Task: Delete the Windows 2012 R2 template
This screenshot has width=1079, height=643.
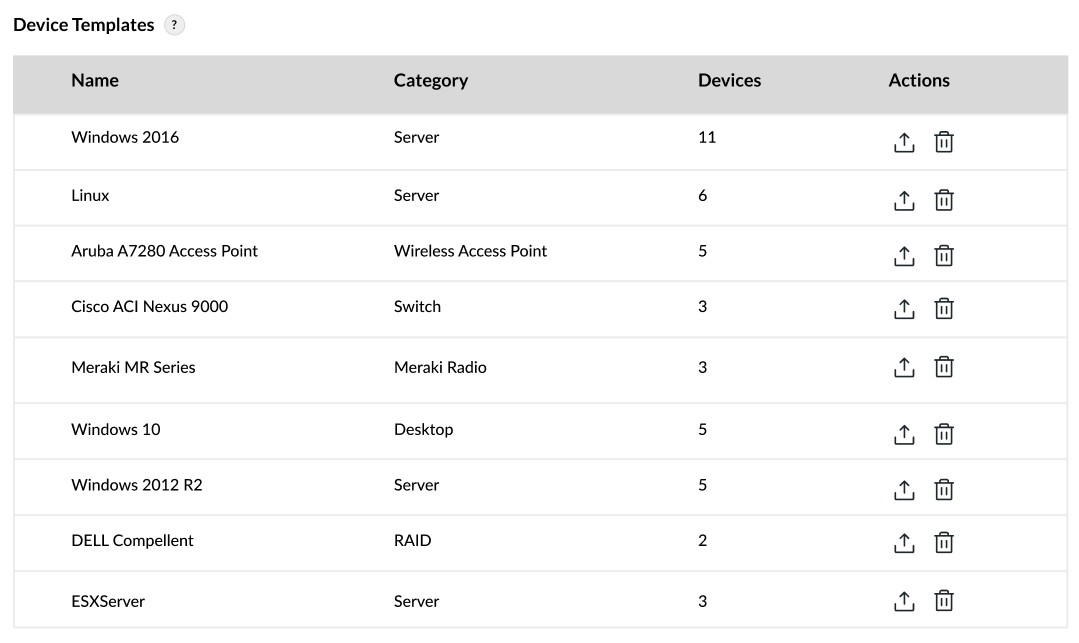Action: (x=944, y=490)
